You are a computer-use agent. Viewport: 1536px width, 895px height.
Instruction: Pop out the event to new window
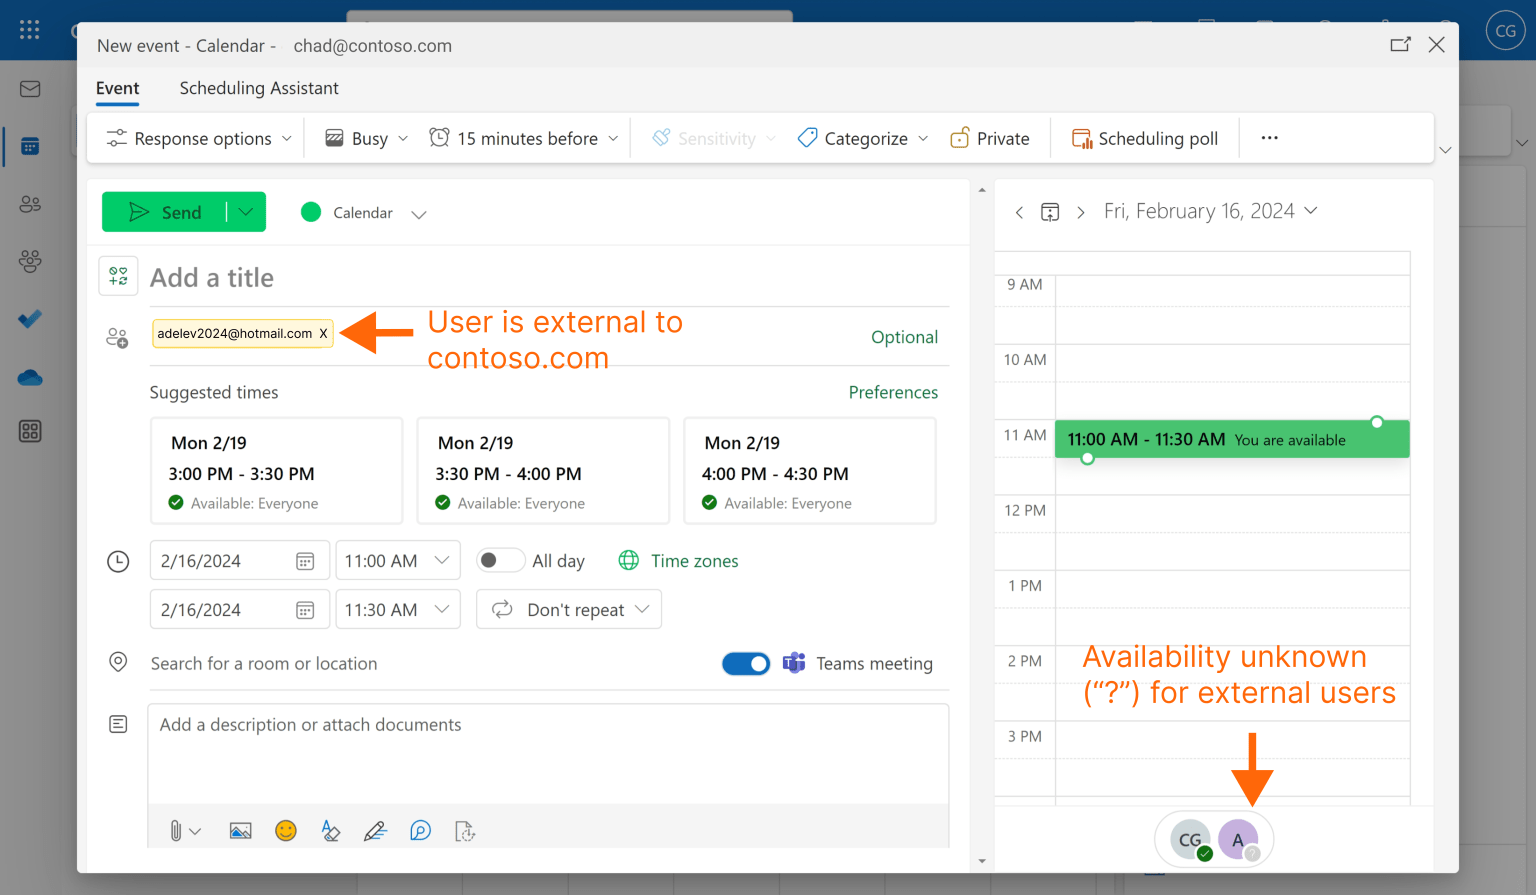1400,44
